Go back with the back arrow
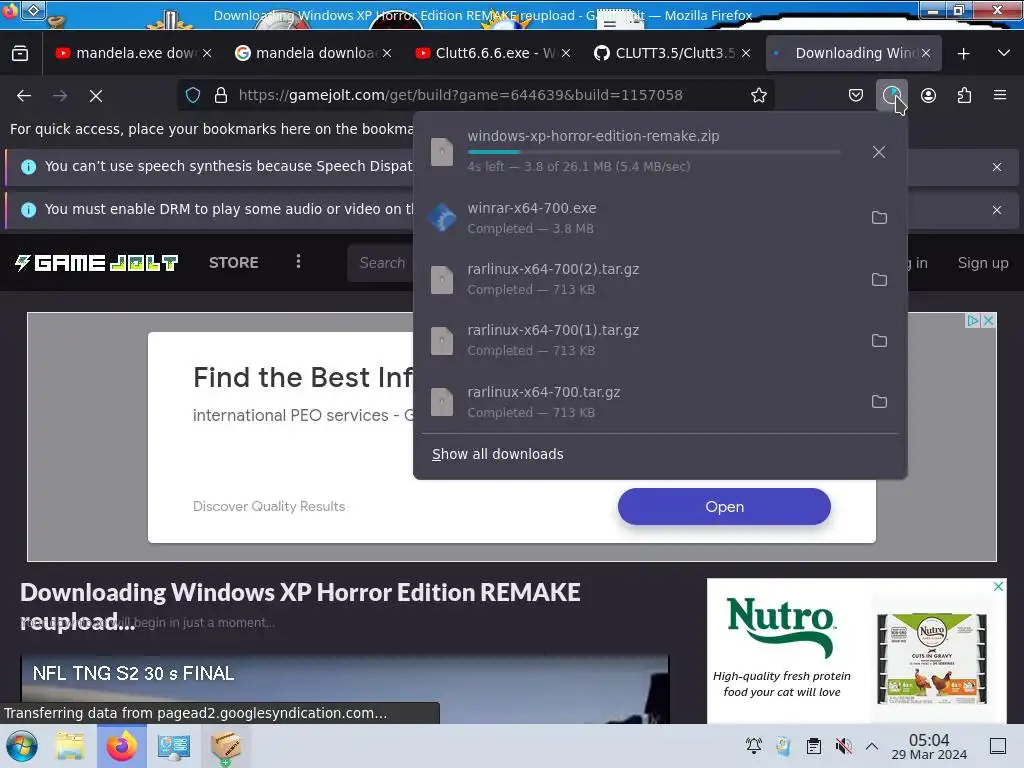The height and width of the screenshot is (768, 1024). coord(24,95)
